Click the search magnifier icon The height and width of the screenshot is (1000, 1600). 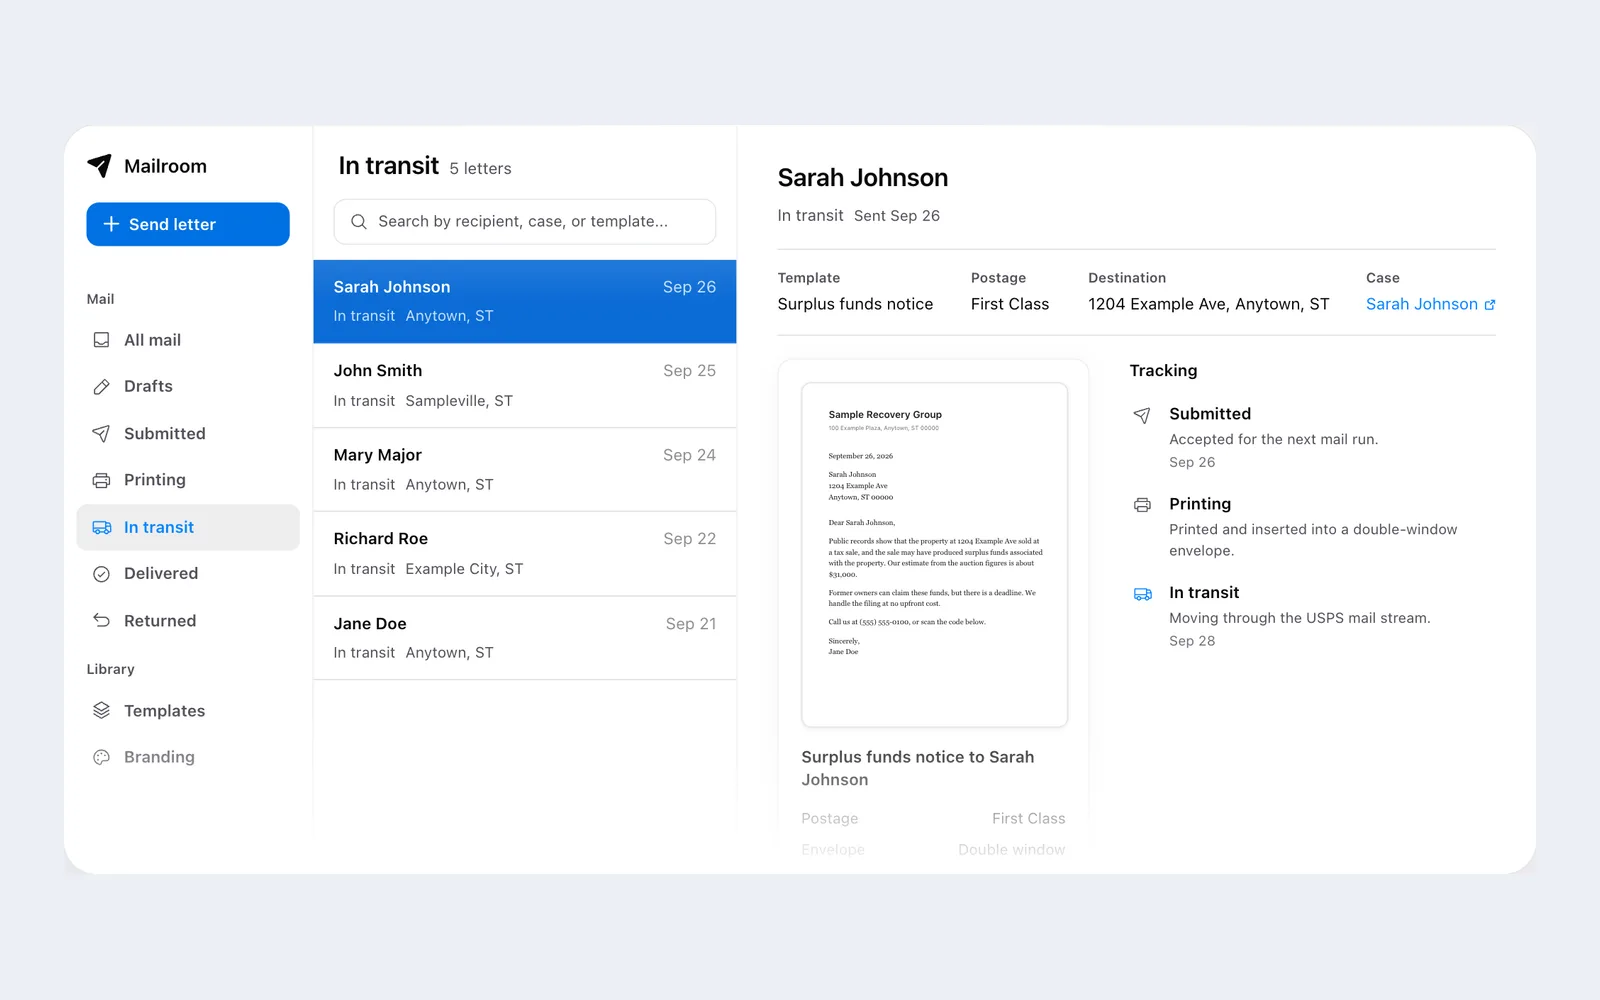[358, 221]
